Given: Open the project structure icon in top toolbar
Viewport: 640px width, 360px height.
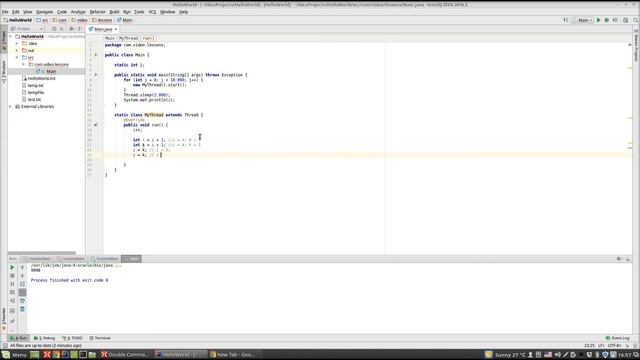Looking at the screenshot, I should click(625, 20).
